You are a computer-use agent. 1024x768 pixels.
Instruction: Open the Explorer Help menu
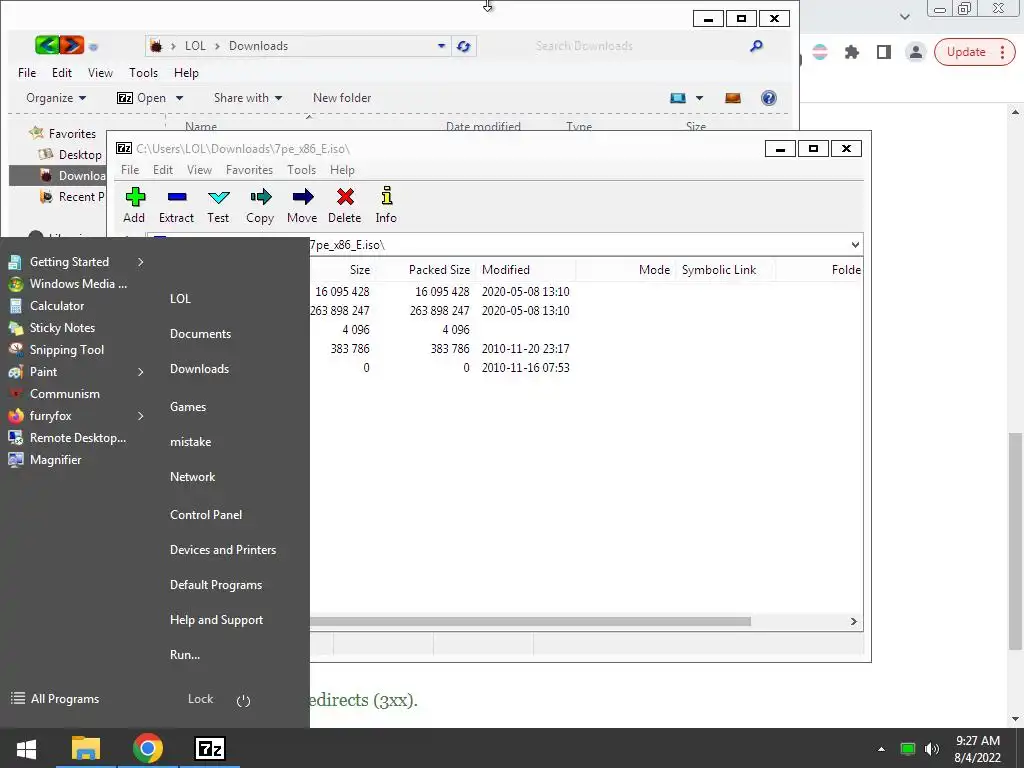186,72
